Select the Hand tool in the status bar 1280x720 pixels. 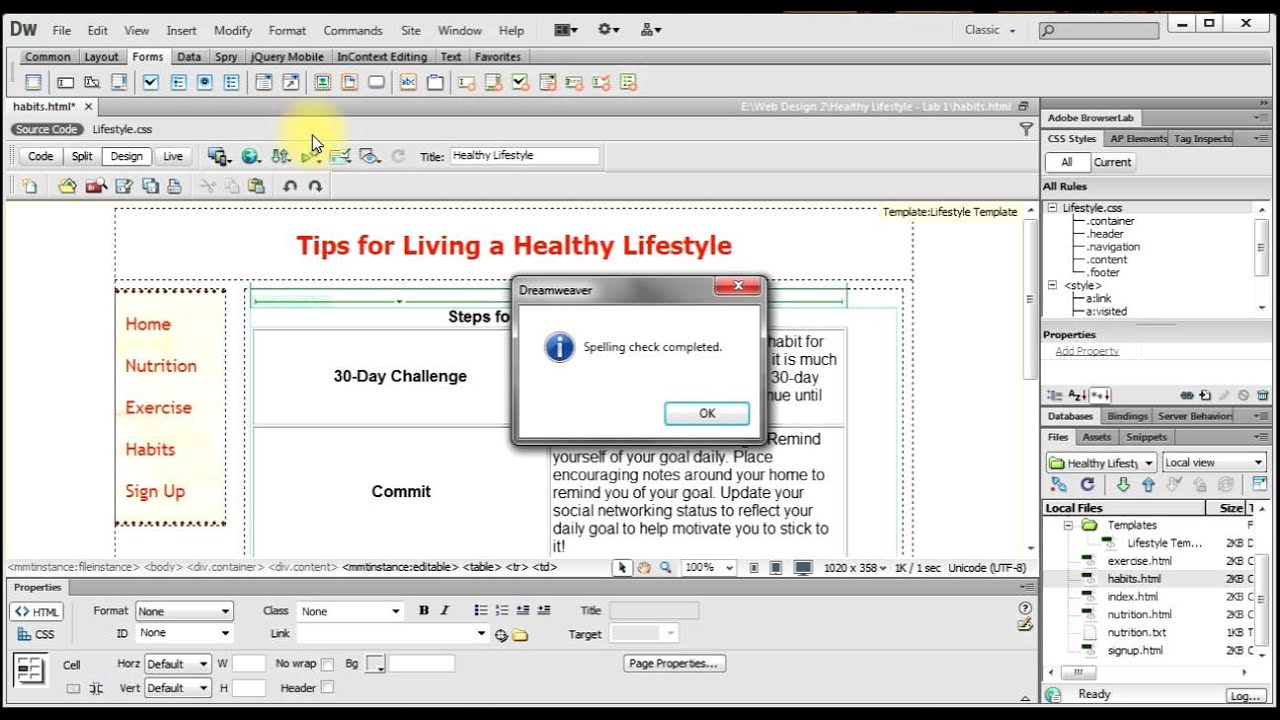(644, 567)
